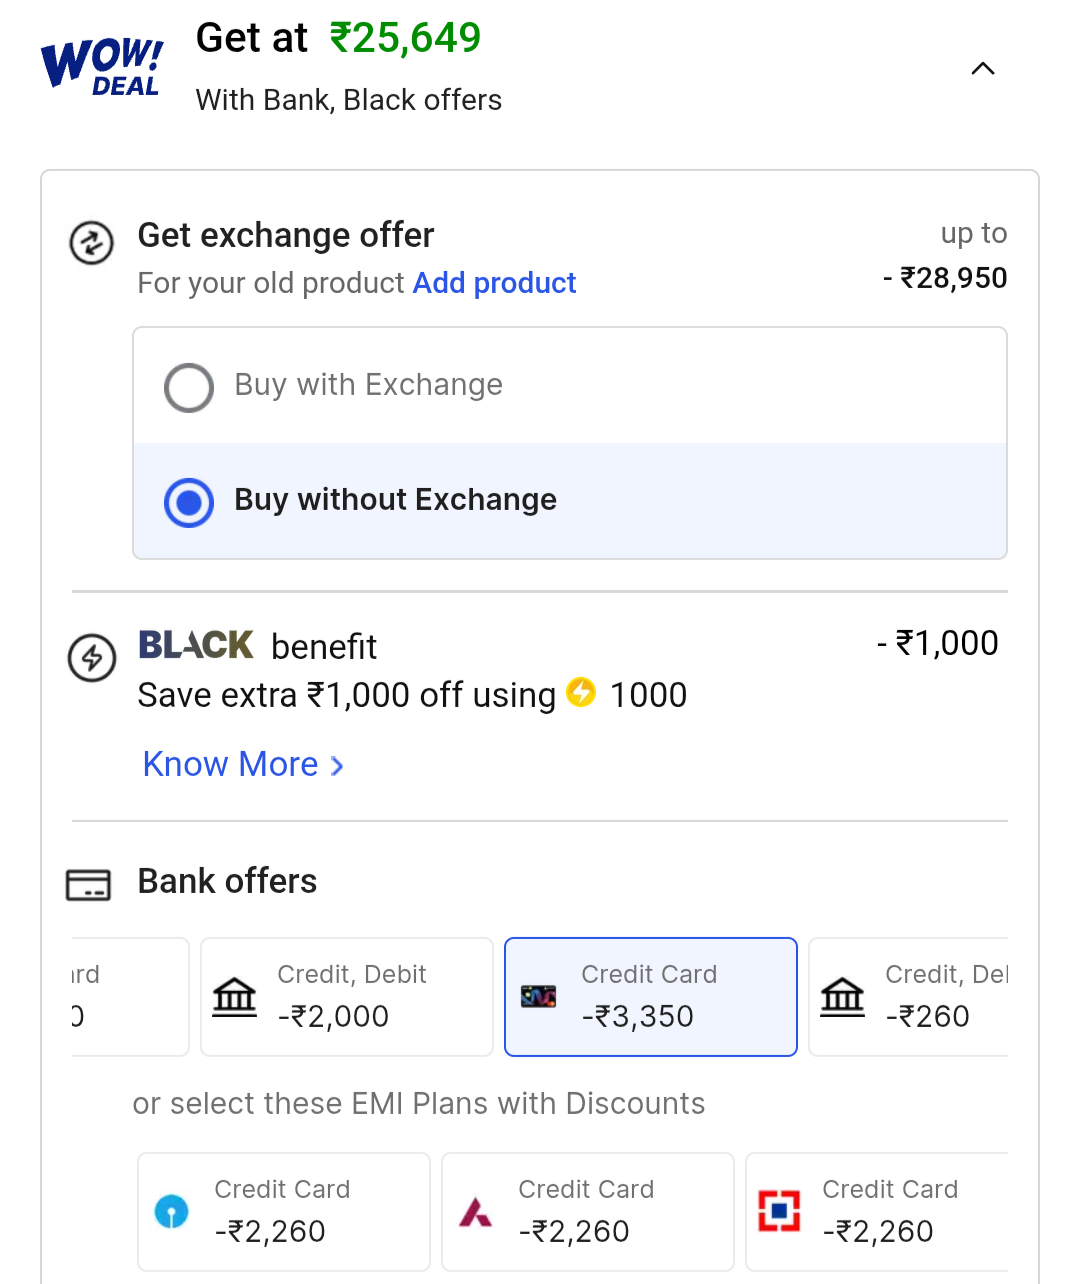Open the Add product link
1080x1284 pixels.
(494, 283)
